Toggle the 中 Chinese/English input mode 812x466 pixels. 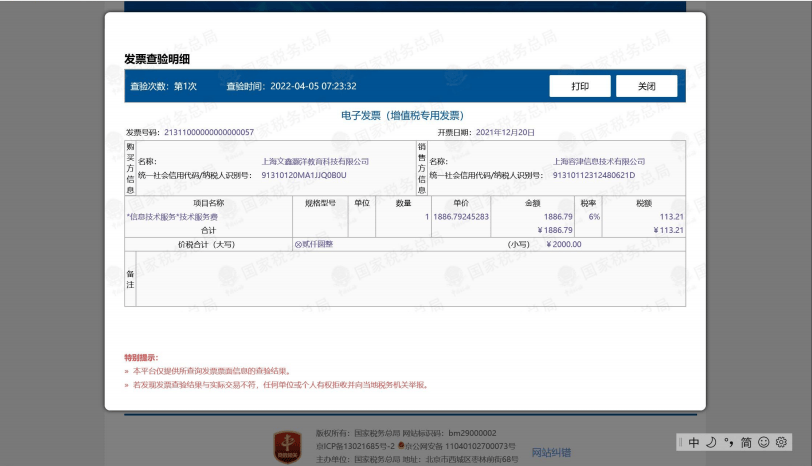pyautogui.click(x=694, y=442)
